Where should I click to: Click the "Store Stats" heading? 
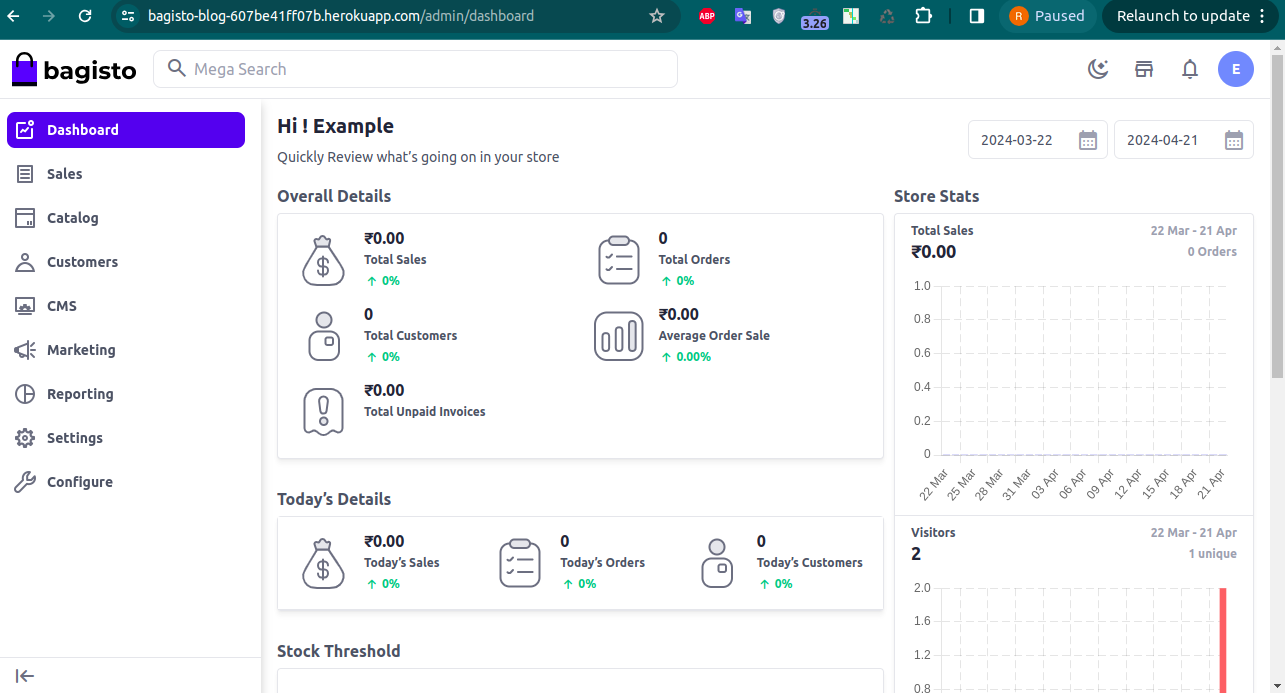coord(936,196)
